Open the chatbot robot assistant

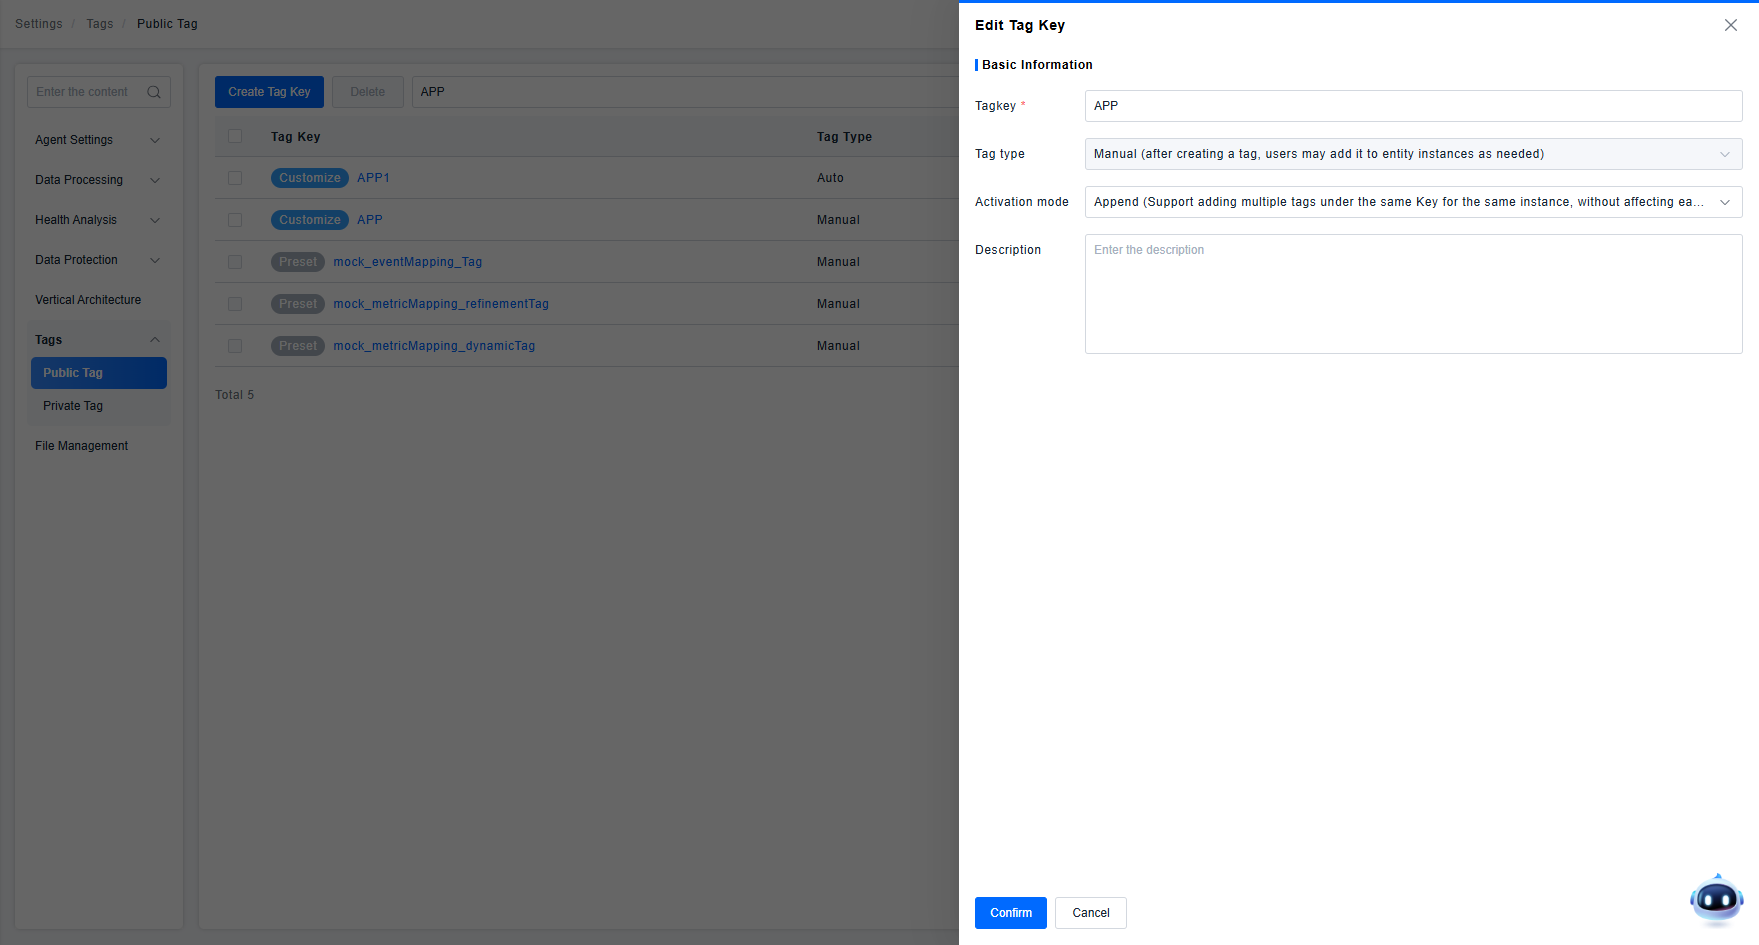point(1716,899)
